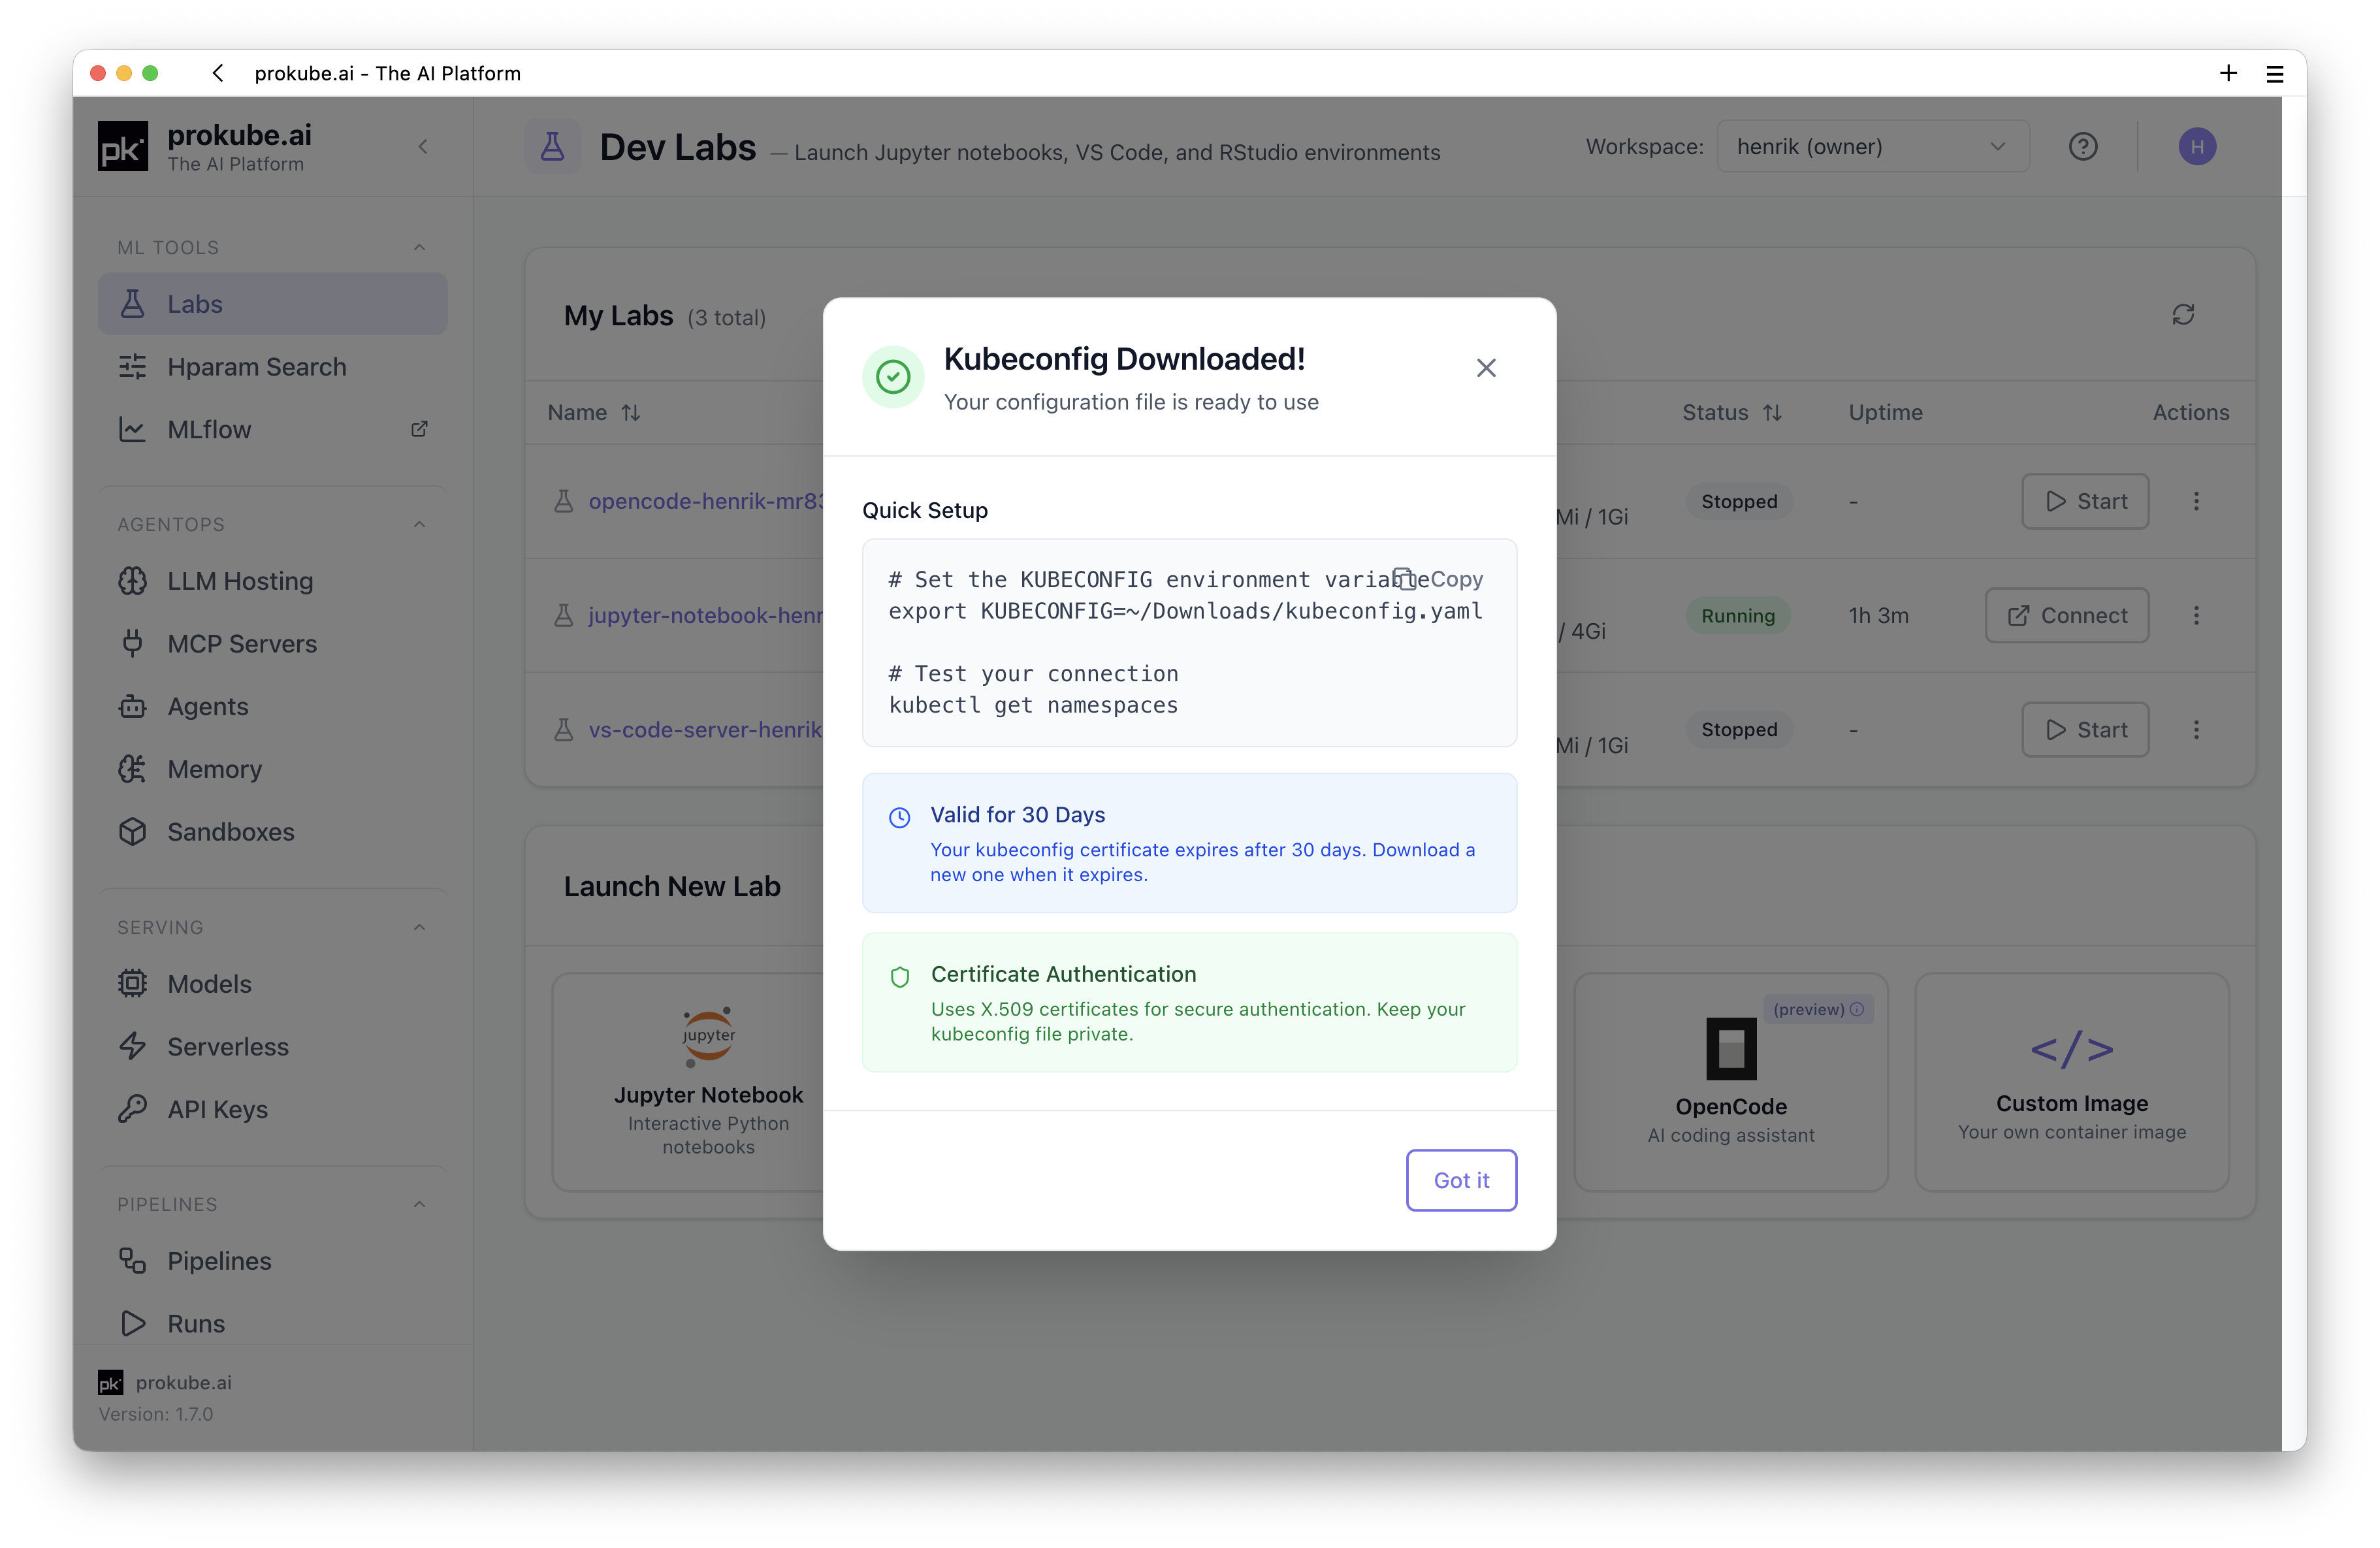2380x1548 pixels.
Task: Click the 'Version: 1.7.0' text
Action: (156, 1414)
